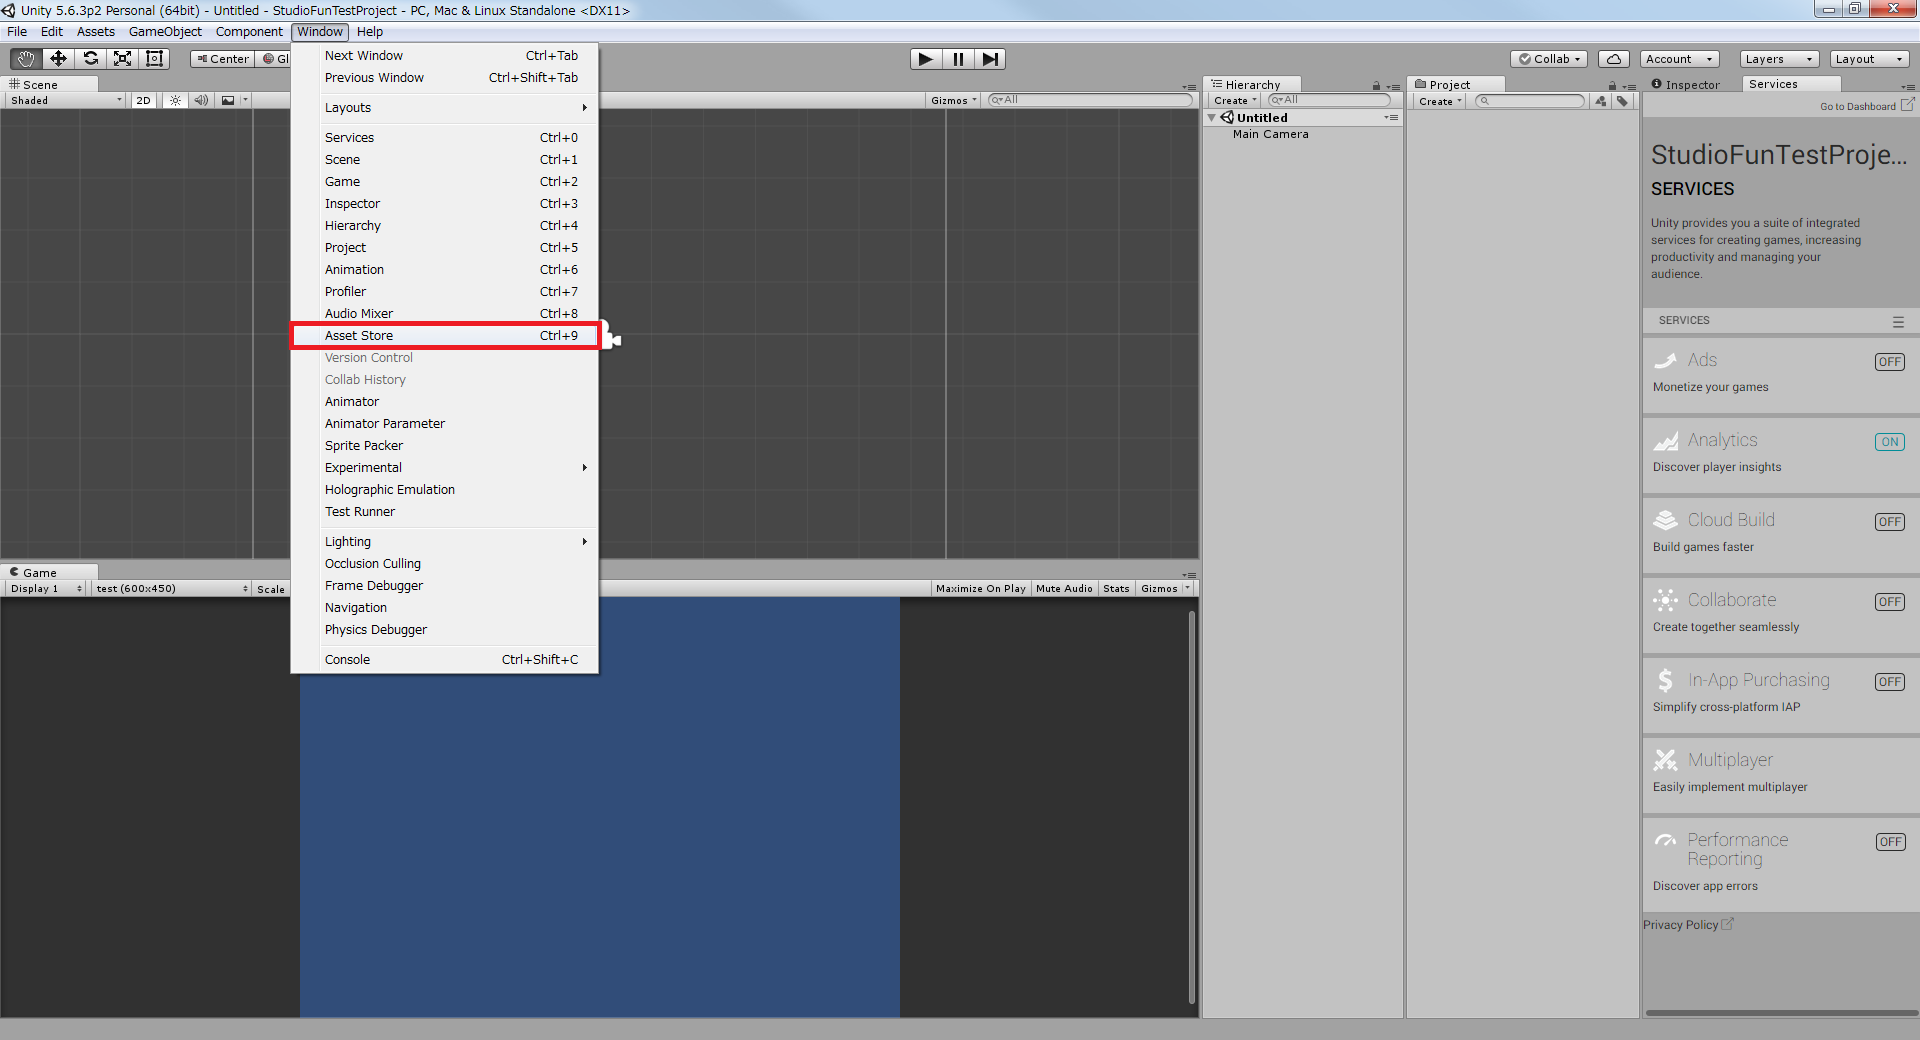
Task: Select the Hand tool in toolbar
Action: pyautogui.click(x=26, y=59)
